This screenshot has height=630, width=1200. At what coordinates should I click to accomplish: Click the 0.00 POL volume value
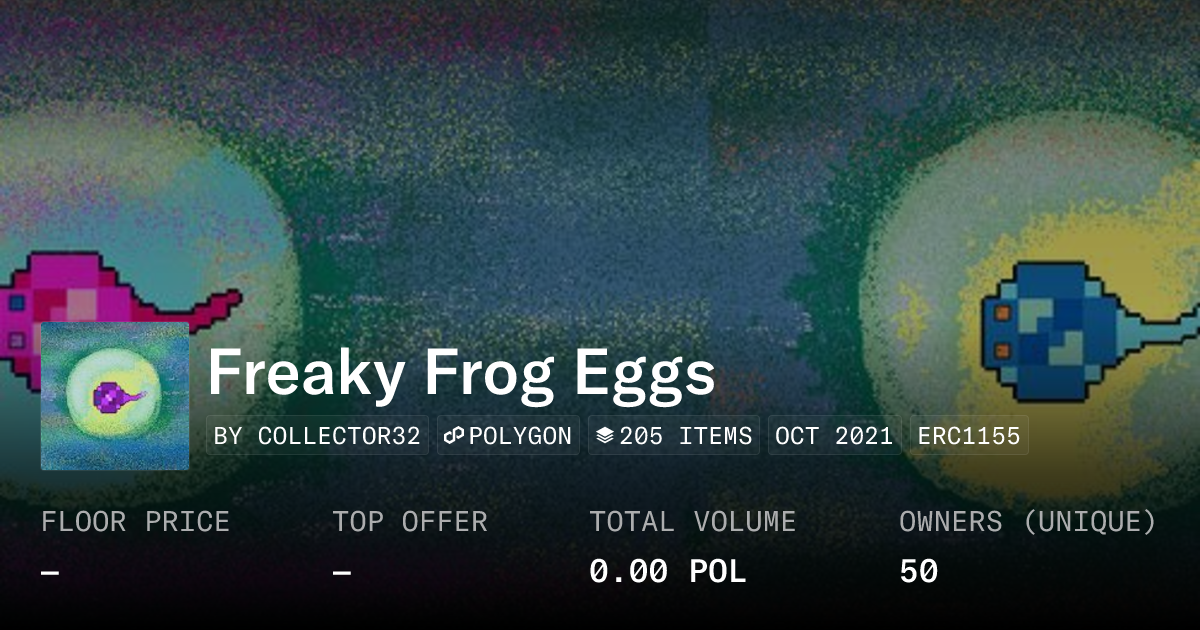tap(667, 571)
